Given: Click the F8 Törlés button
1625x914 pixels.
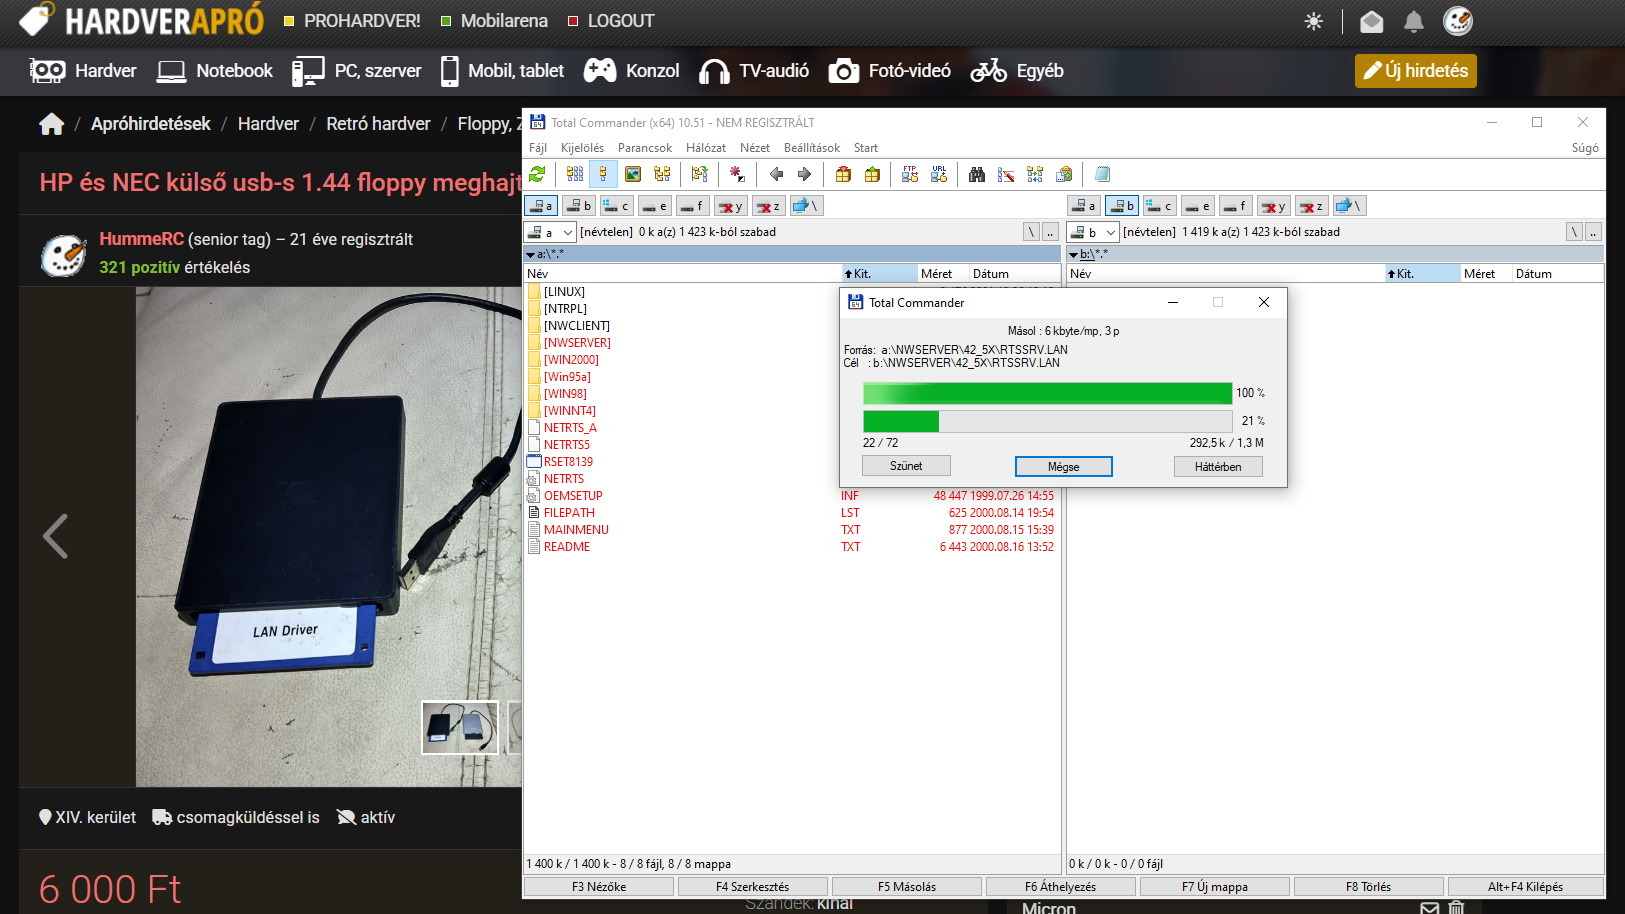Looking at the screenshot, I should click(x=1368, y=887).
